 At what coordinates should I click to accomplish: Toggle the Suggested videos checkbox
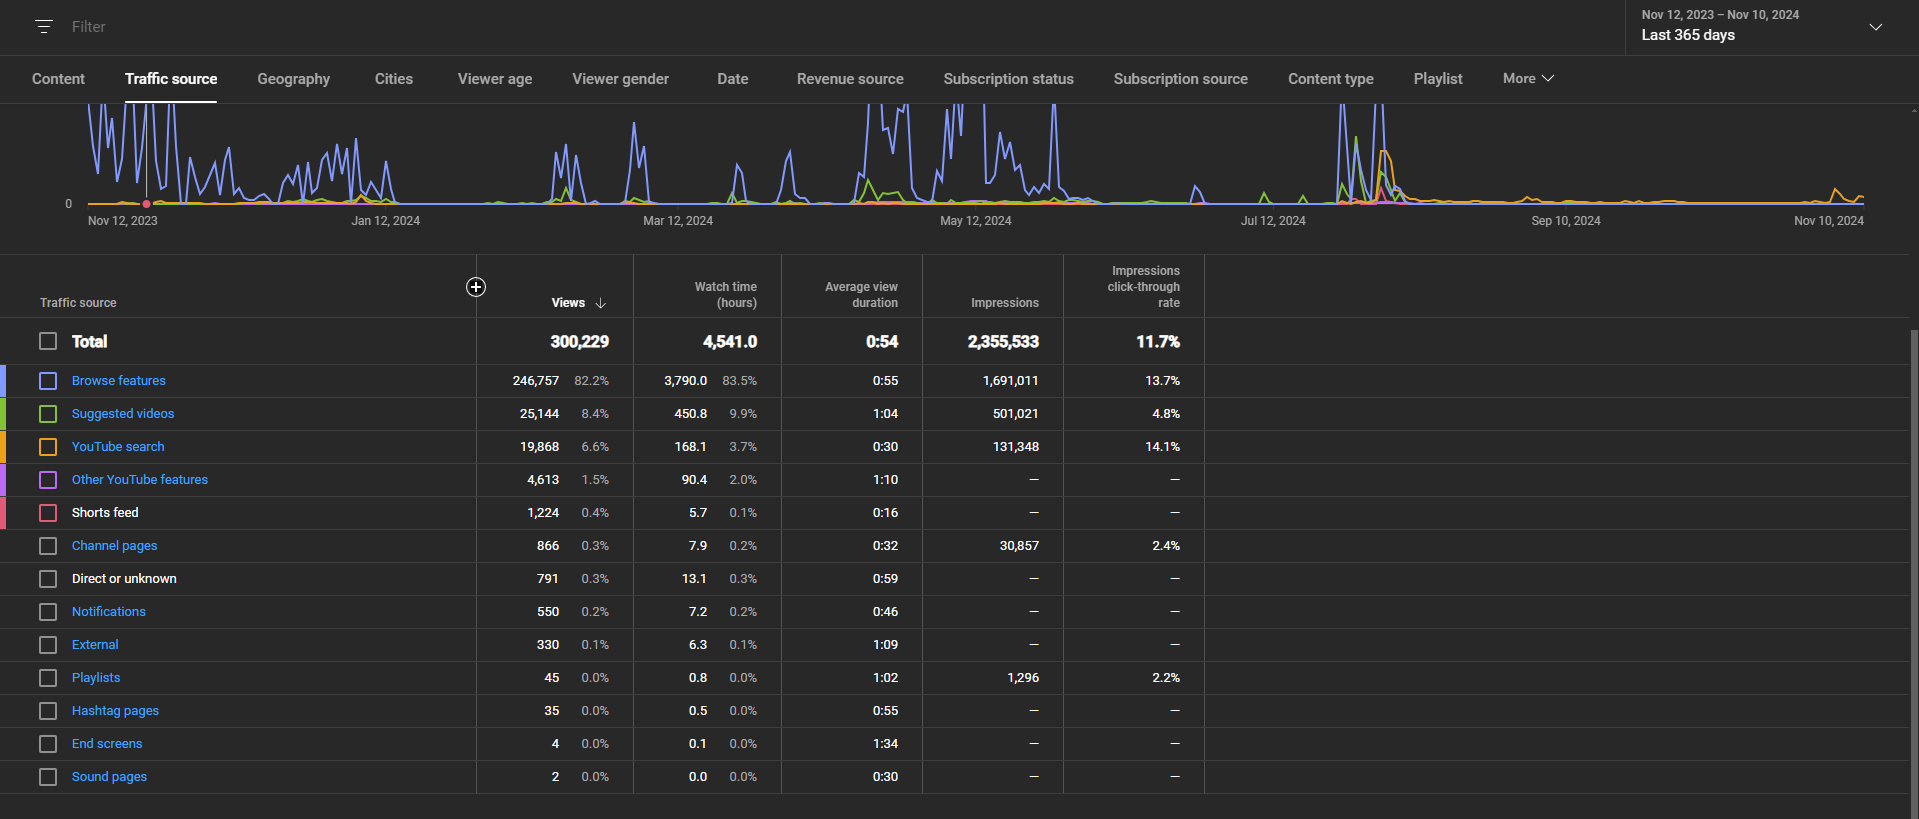click(48, 414)
